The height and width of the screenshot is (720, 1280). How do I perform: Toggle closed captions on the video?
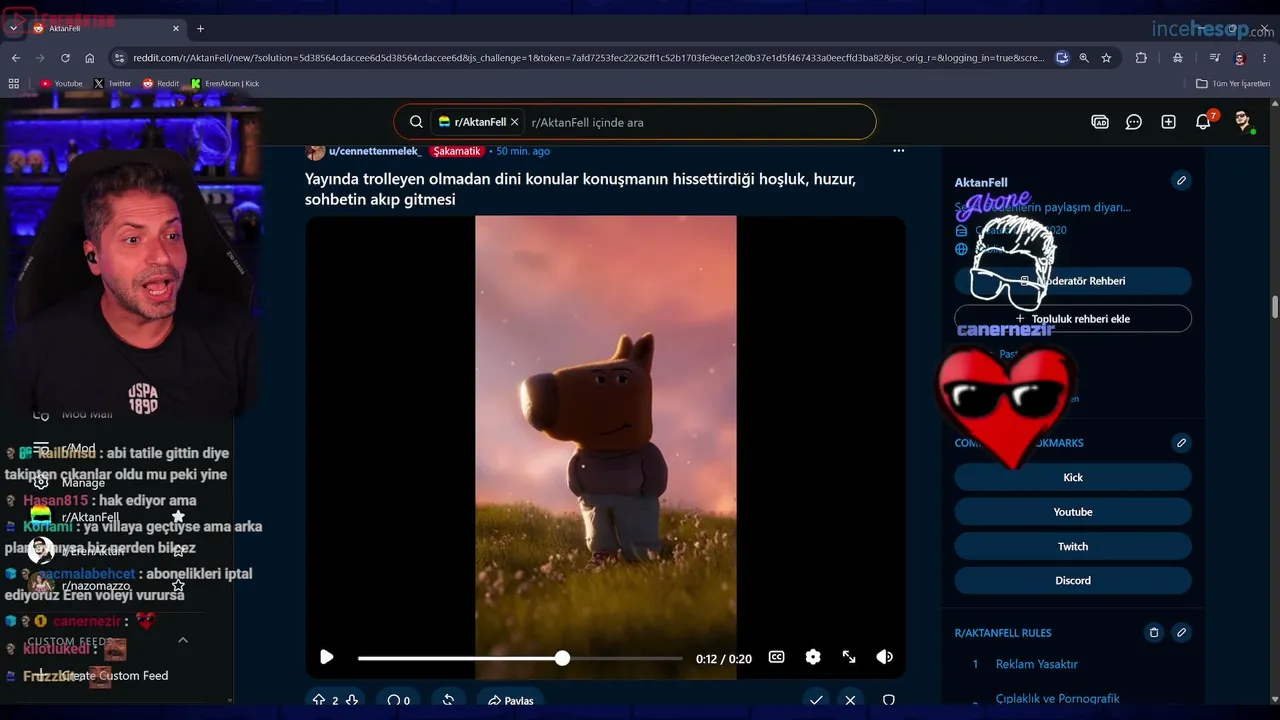(x=776, y=657)
